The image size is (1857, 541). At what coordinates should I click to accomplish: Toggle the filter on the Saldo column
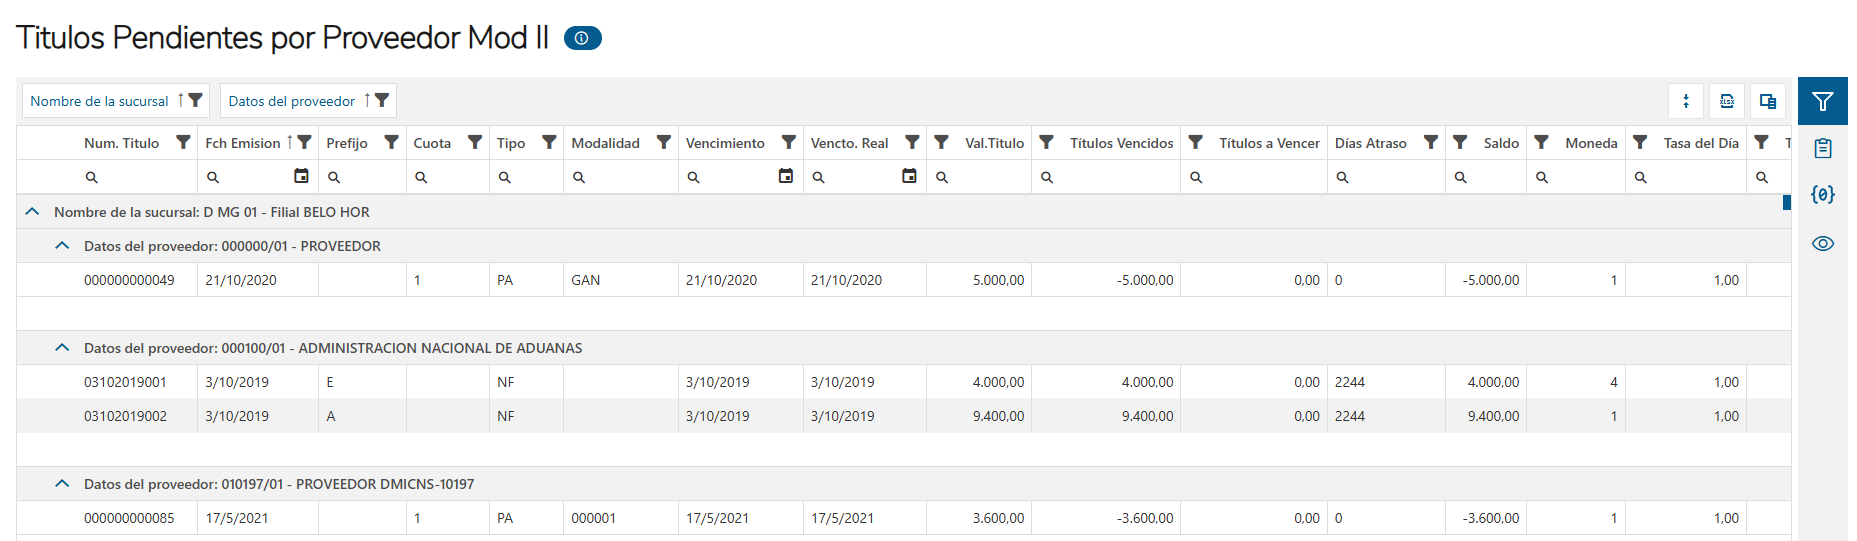click(x=1460, y=143)
